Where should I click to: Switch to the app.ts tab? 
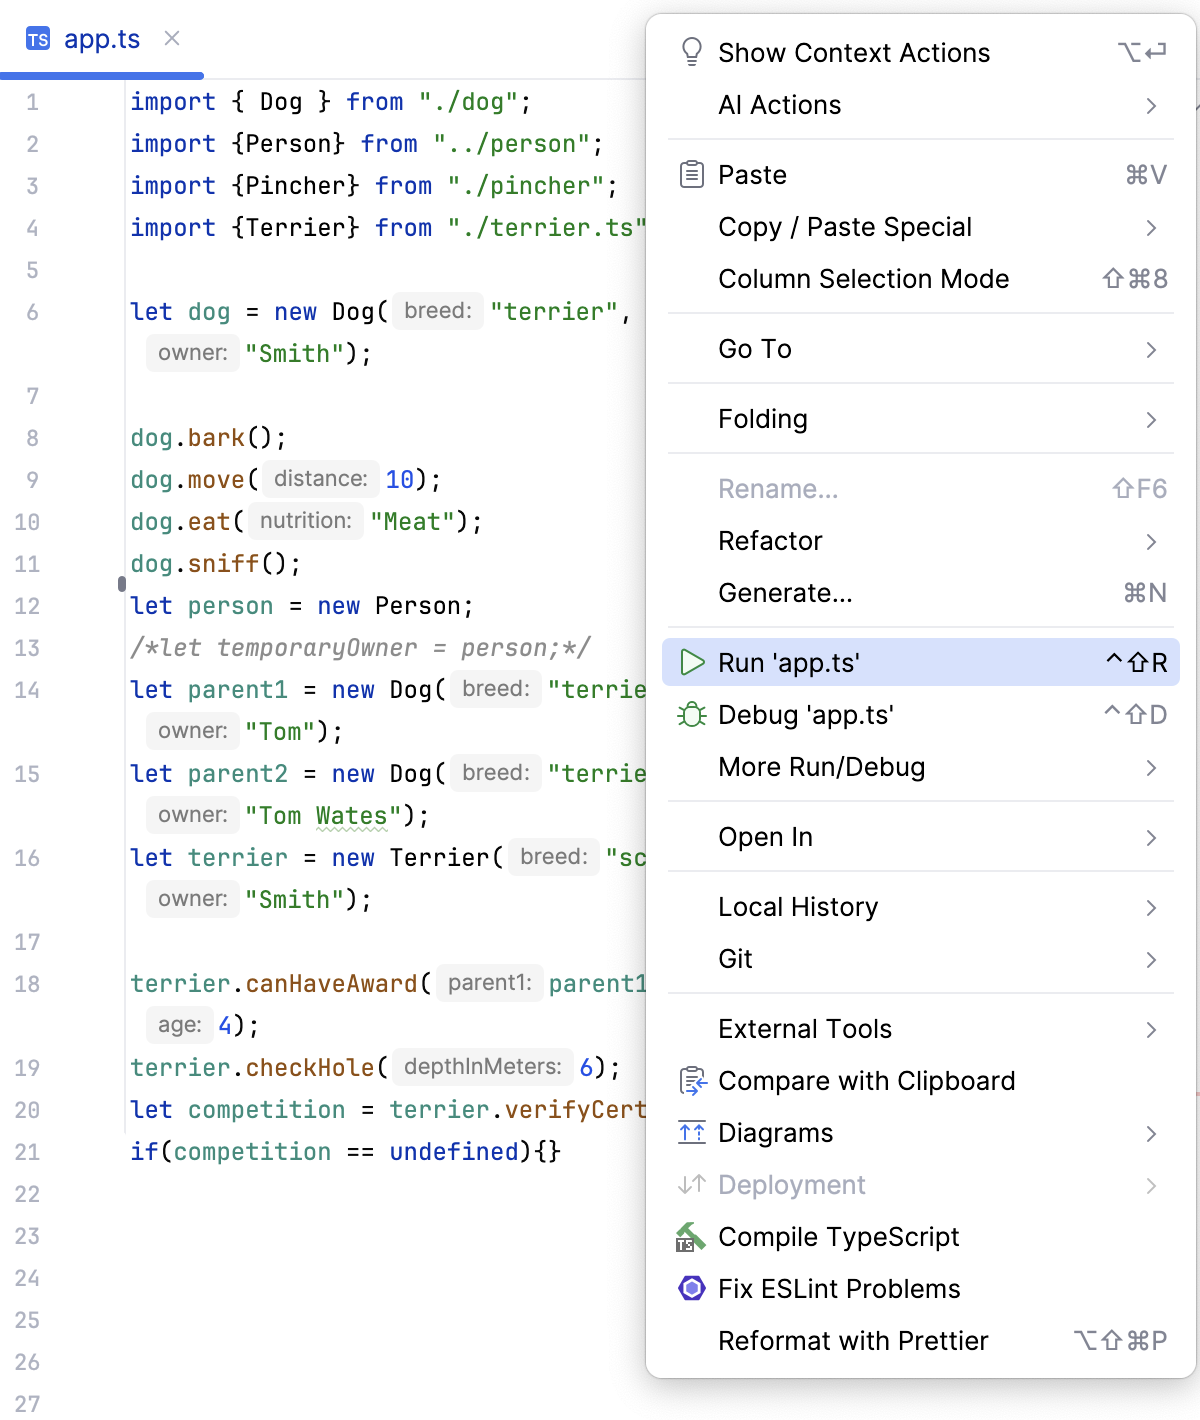click(x=103, y=39)
